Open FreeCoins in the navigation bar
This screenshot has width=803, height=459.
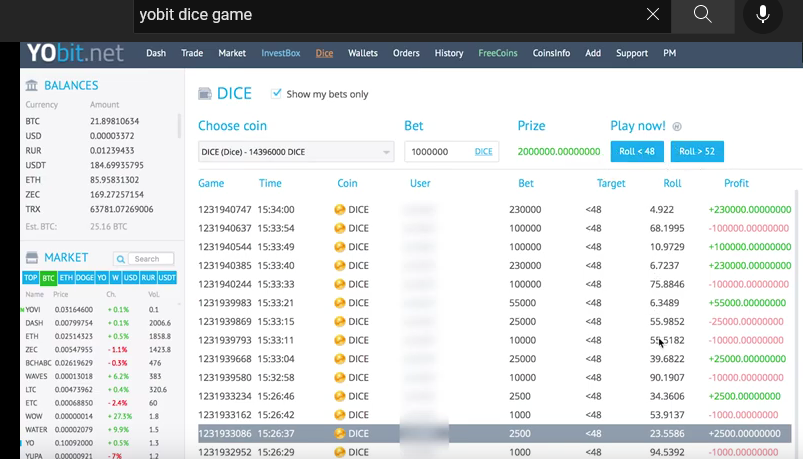click(498, 53)
